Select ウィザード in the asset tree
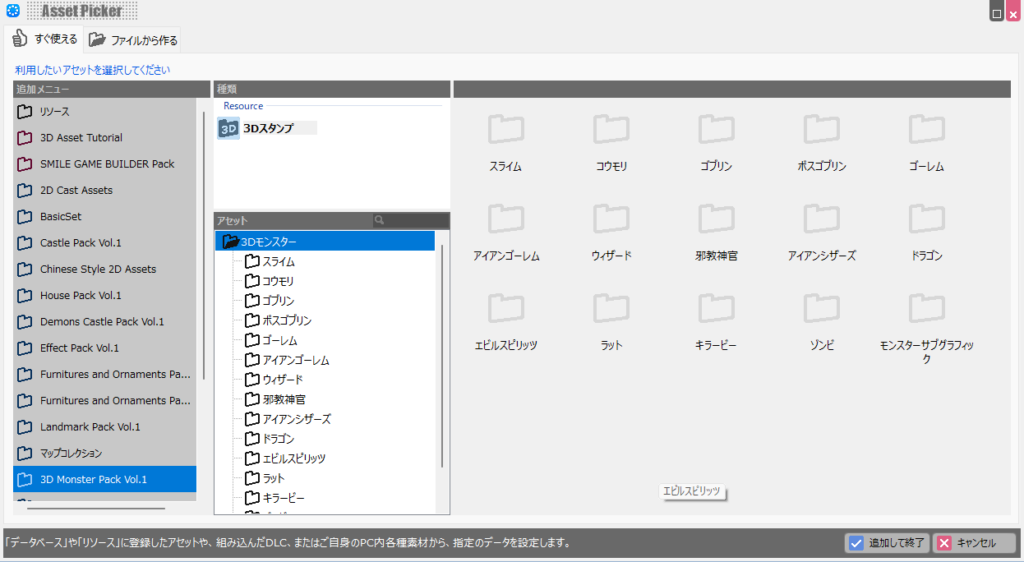 [x=282, y=380]
